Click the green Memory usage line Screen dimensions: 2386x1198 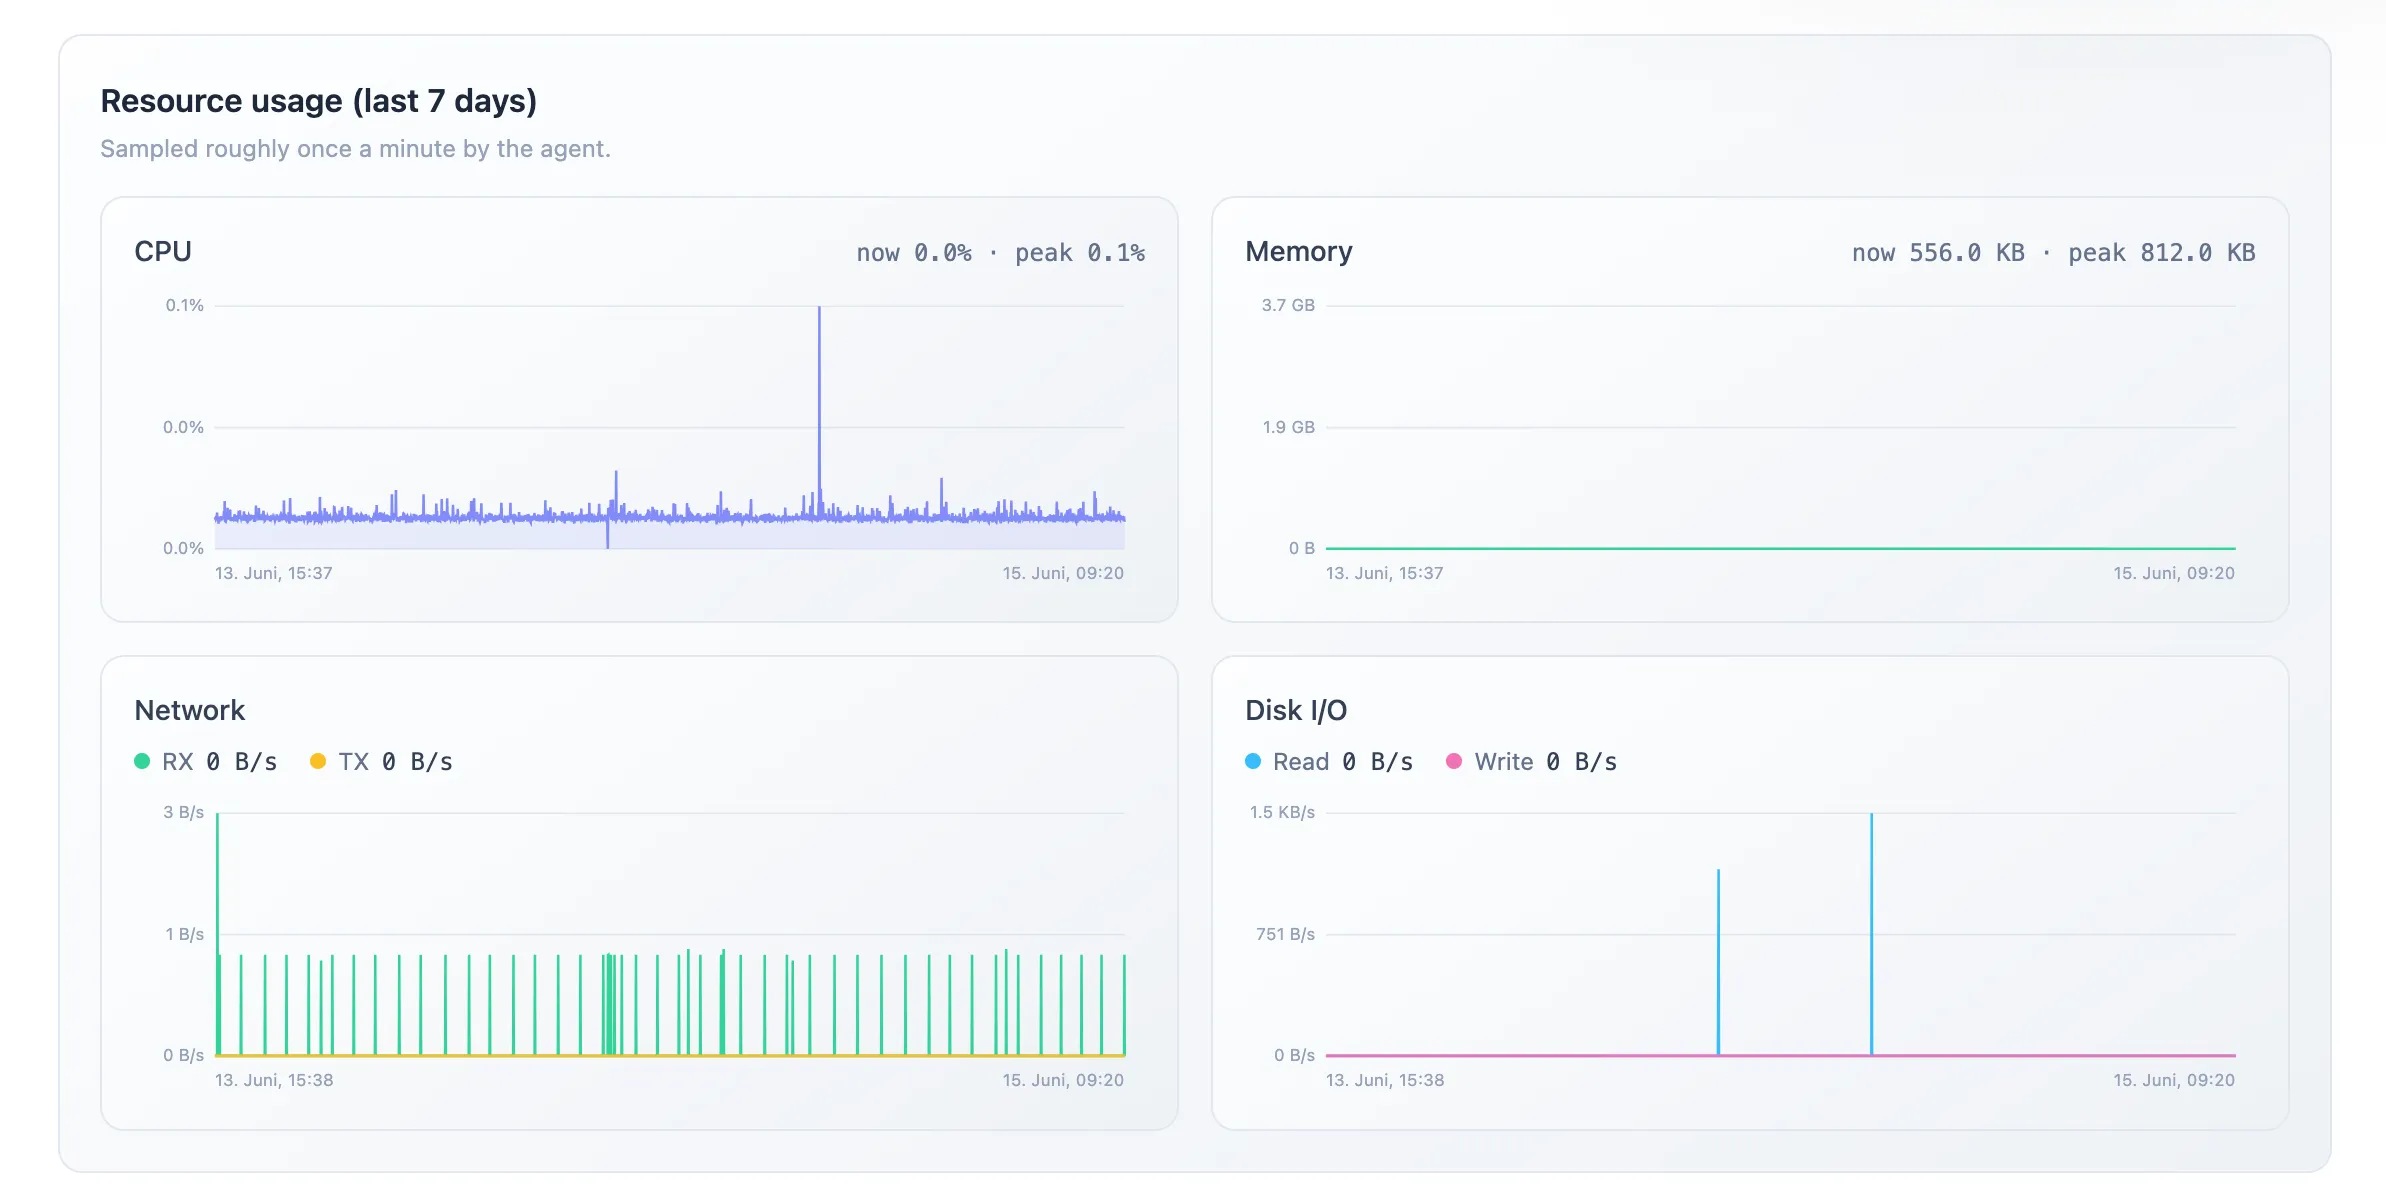pyautogui.click(x=1781, y=548)
